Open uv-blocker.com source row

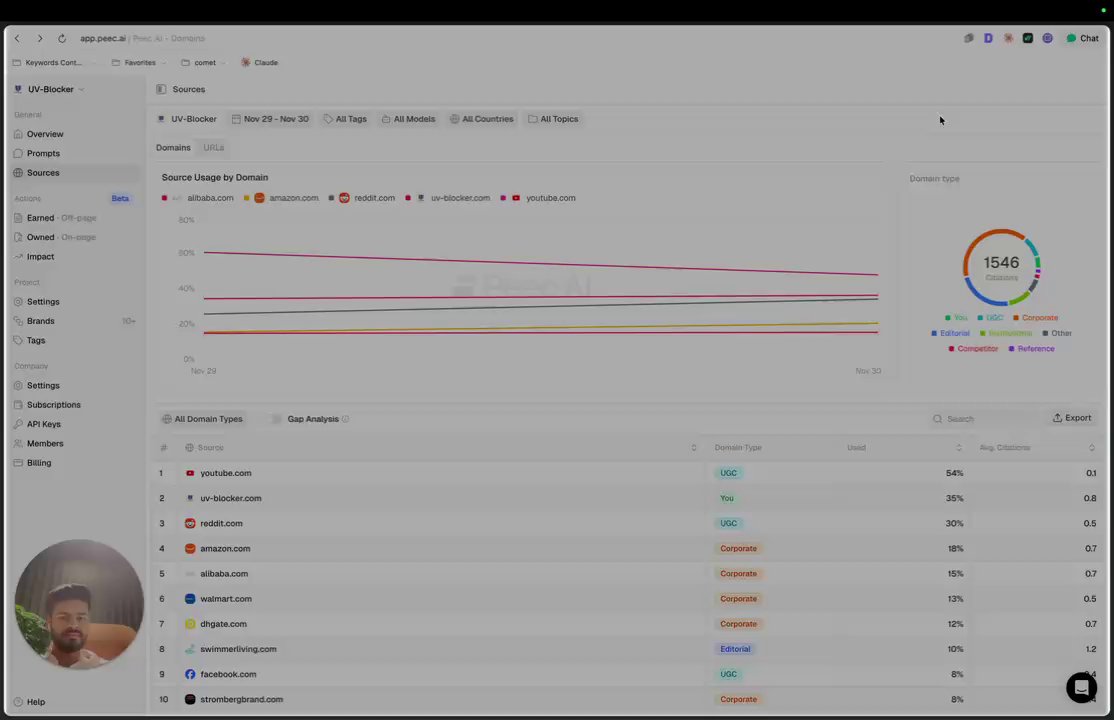coord(627,498)
